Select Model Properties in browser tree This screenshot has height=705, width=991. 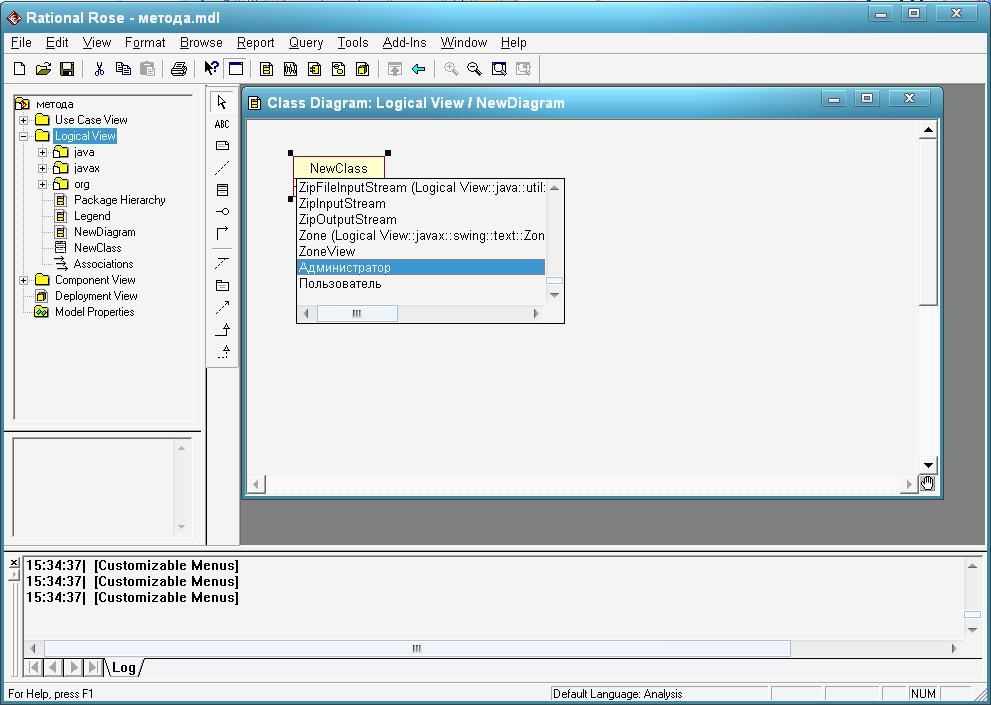coord(94,312)
